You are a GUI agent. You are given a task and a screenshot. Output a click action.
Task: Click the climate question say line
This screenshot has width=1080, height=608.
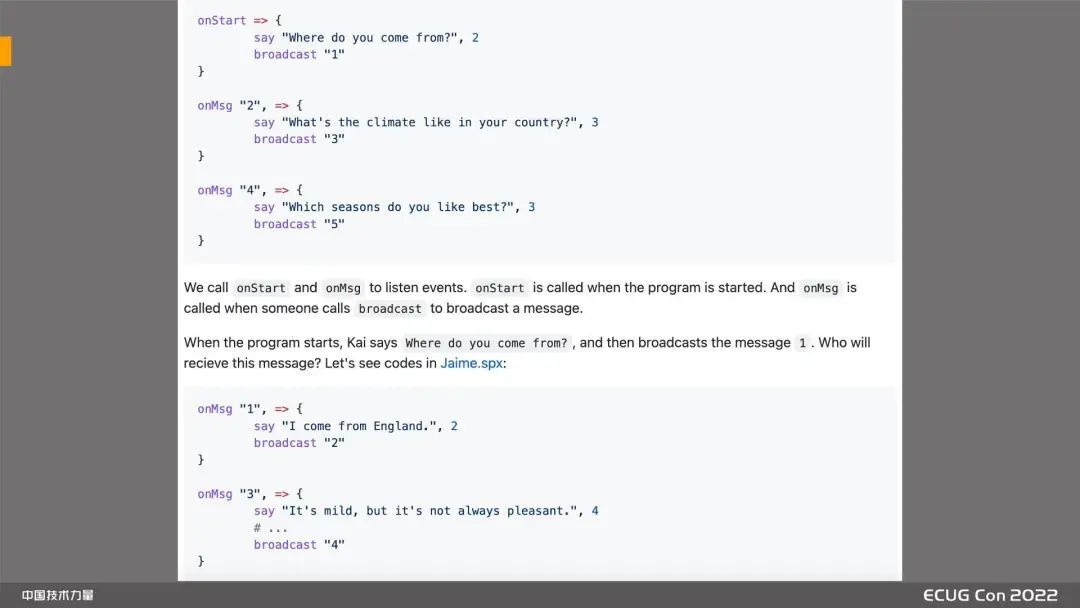pyautogui.click(x=425, y=122)
